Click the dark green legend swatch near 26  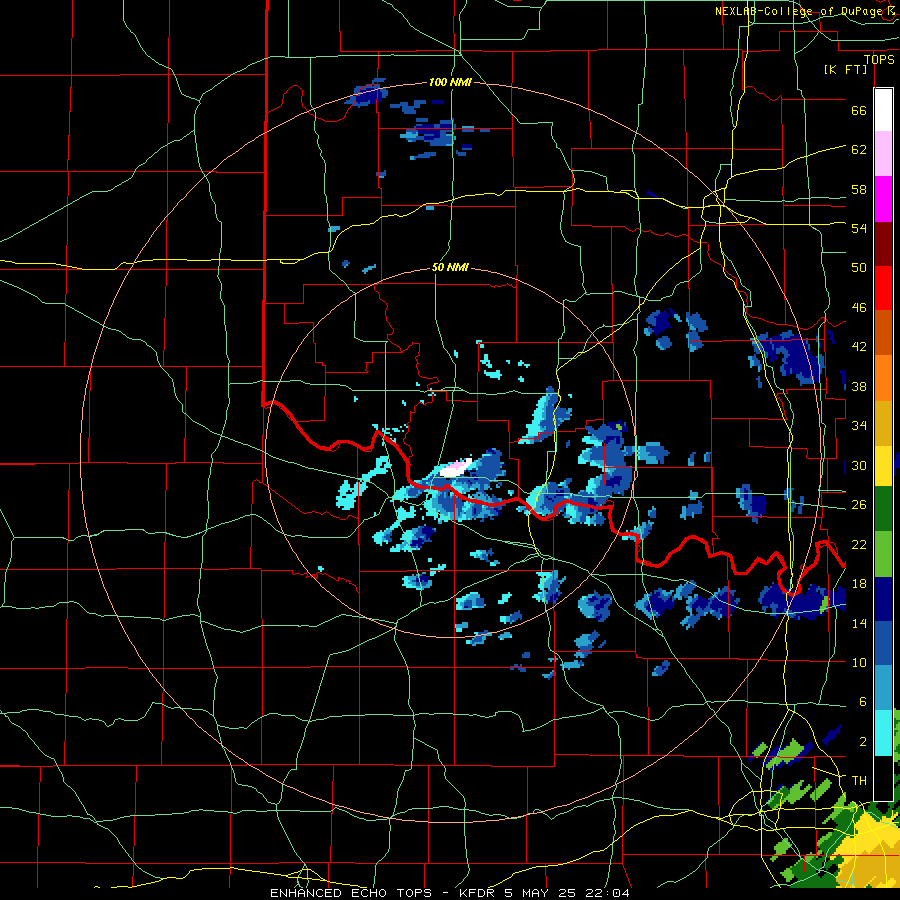[883, 509]
